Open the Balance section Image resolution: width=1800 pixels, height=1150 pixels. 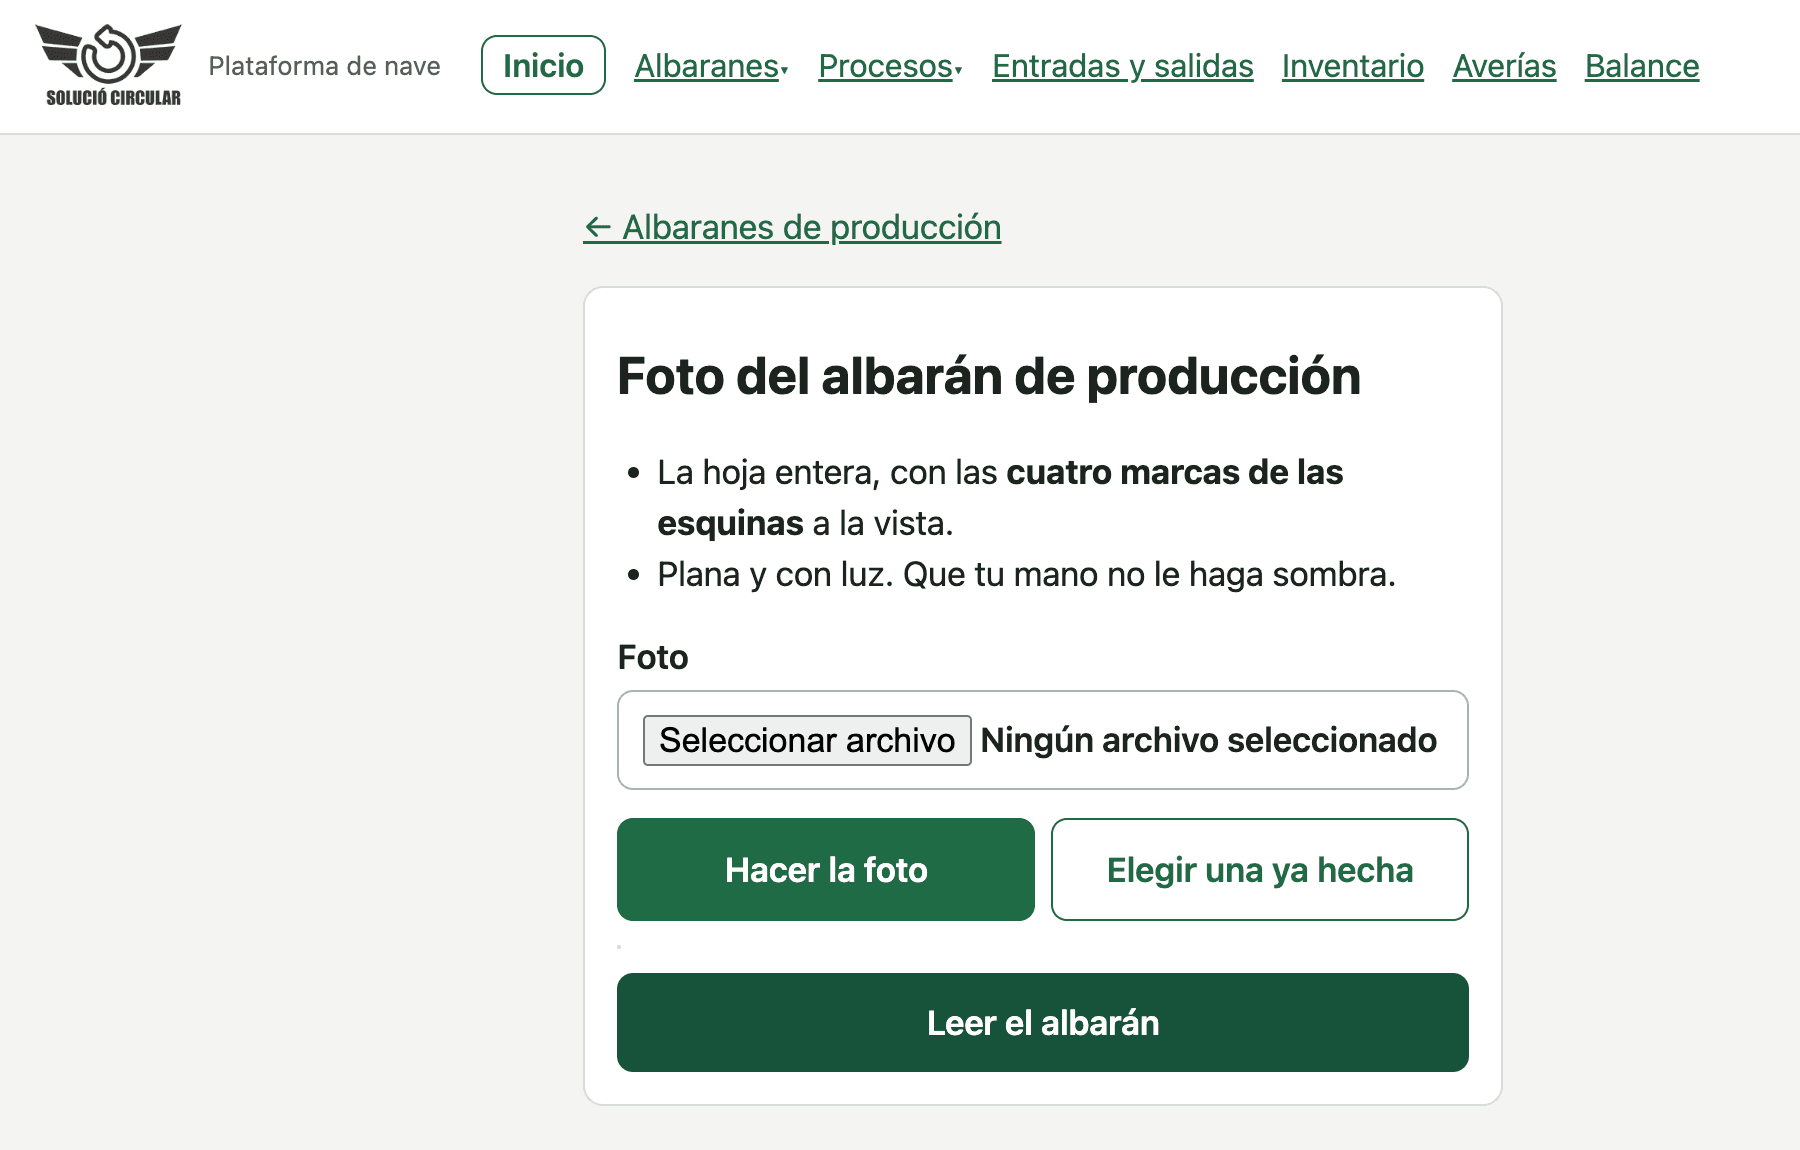pyautogui.click(x=1642, y=66)
